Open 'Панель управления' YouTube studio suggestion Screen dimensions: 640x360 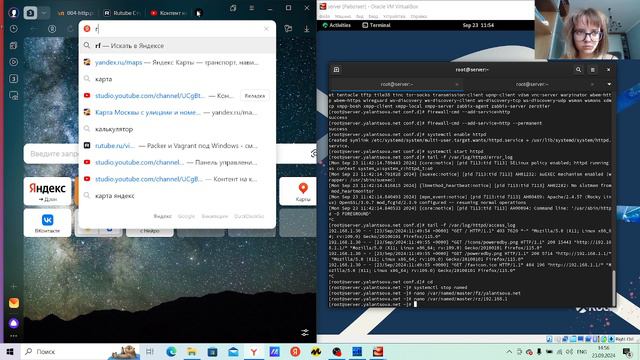pyautogui.click(x=177, y=162)
